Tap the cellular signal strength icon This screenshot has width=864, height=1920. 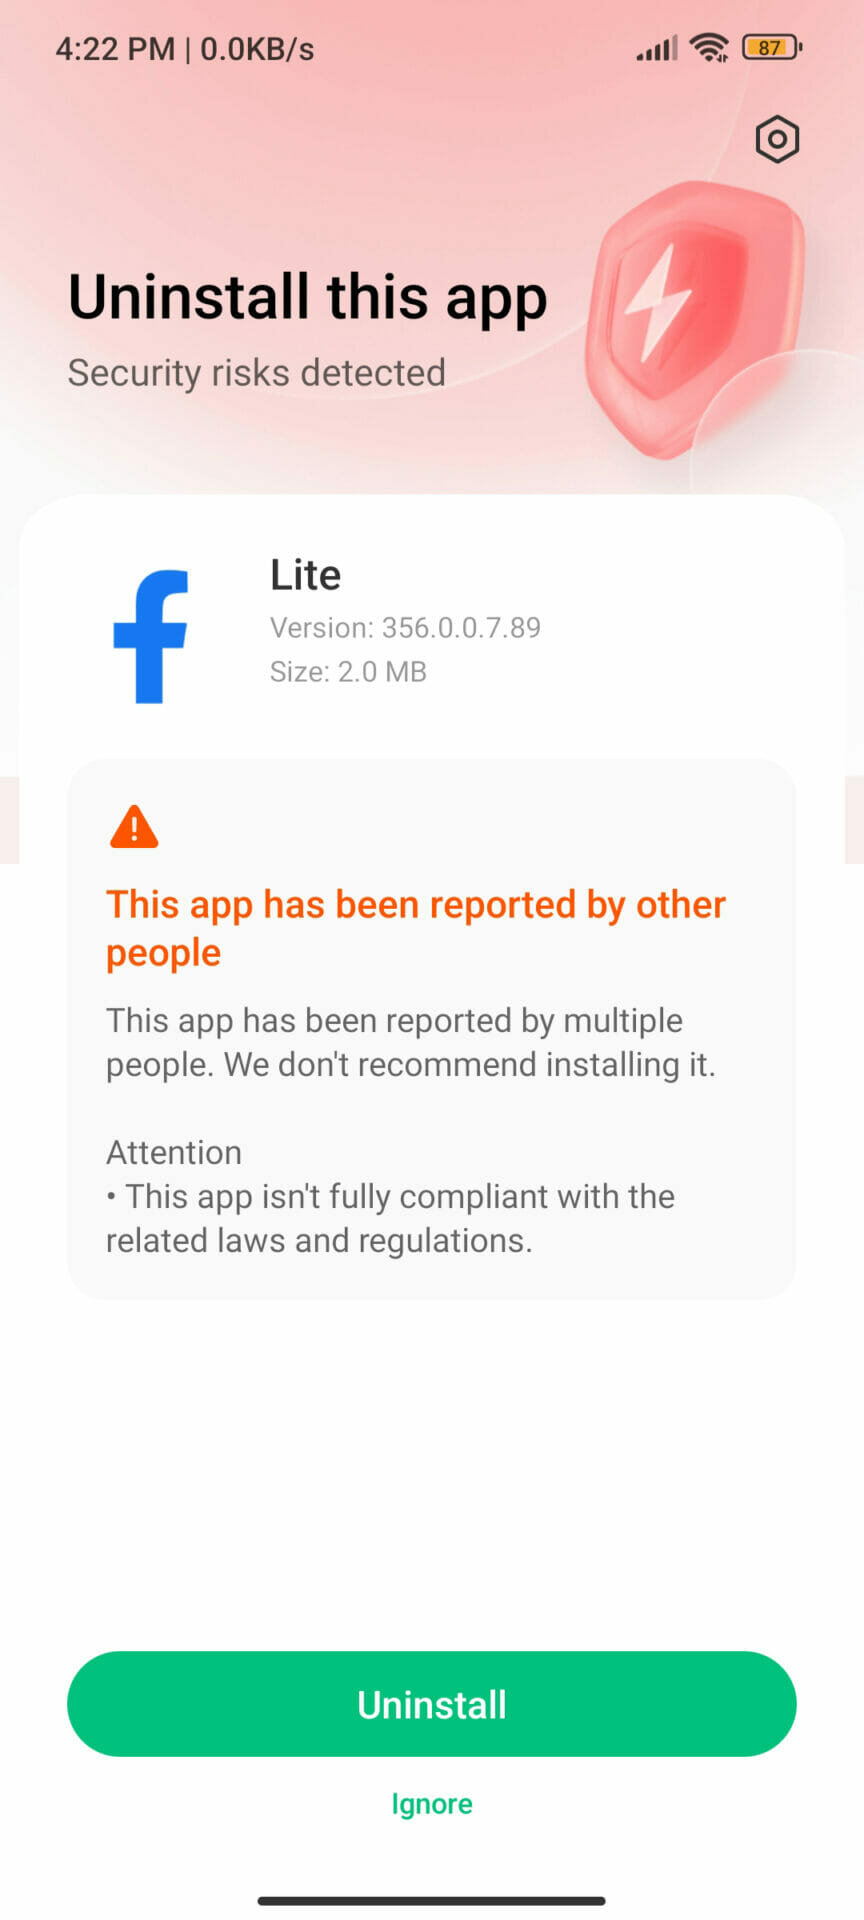tap(656, 47)
